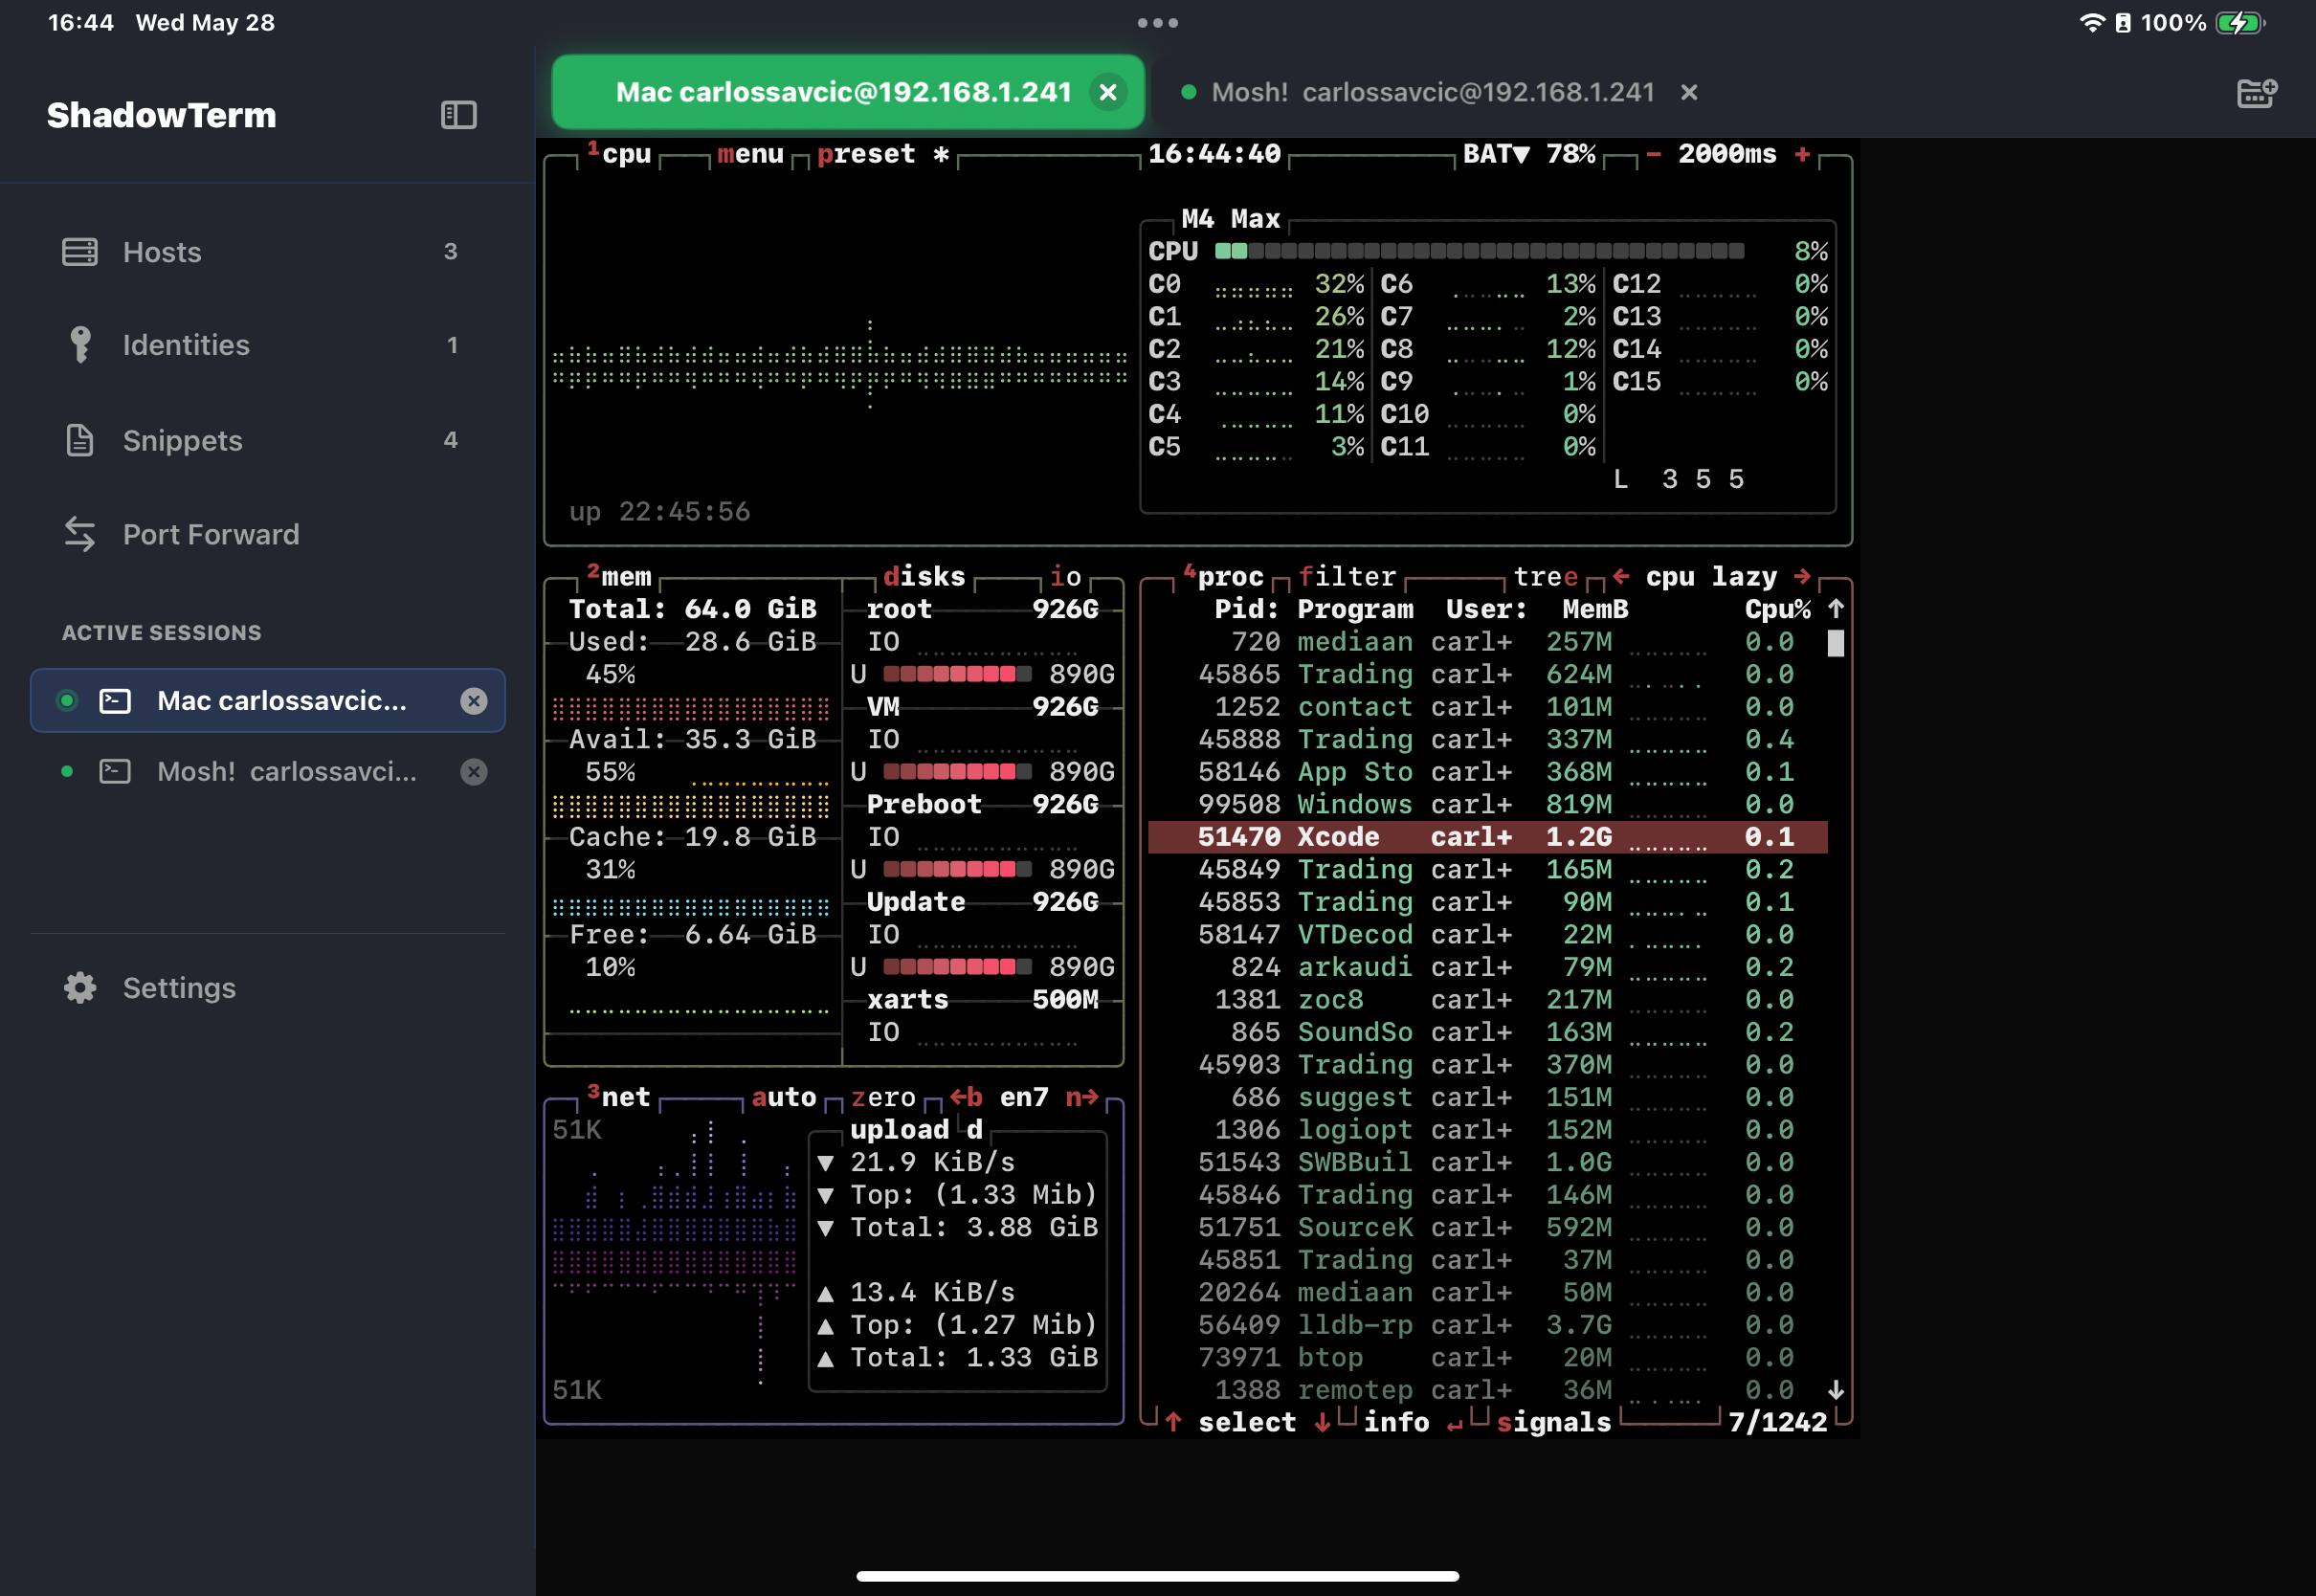Toggle io mode in disks panel
This screenshot has width=2316, height=1596.
(x=1066, y=577)
